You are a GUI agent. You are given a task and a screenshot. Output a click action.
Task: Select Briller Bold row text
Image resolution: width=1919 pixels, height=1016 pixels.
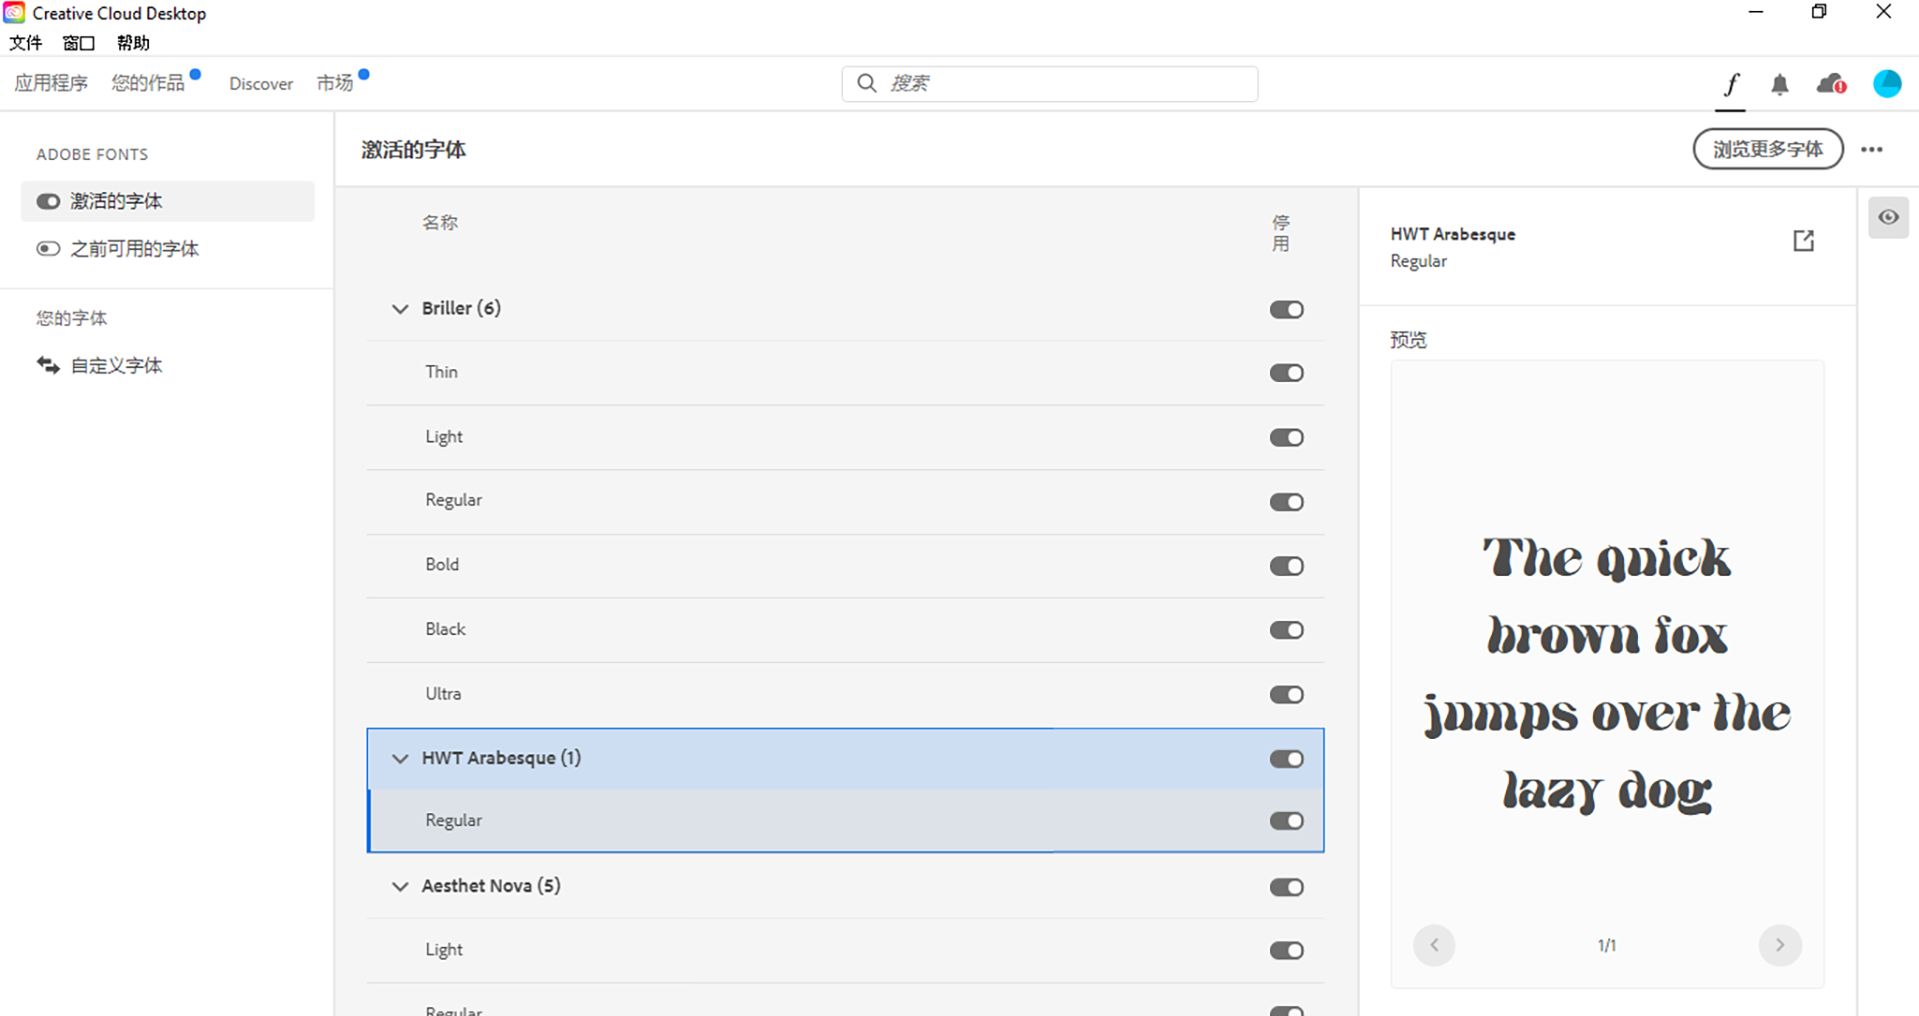click(442, 564)
